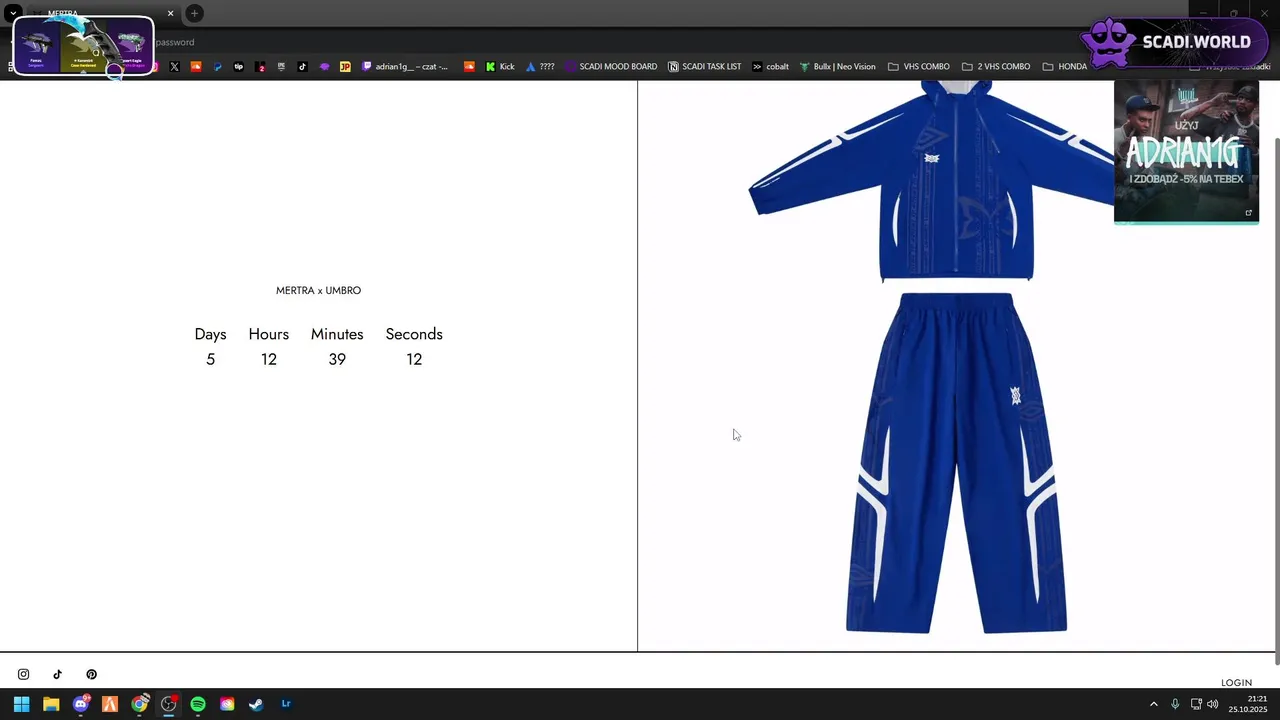Open OBS Studio from taskbar
The image size is (1280, 720).
pyautogui.click(x=169, y=704)
